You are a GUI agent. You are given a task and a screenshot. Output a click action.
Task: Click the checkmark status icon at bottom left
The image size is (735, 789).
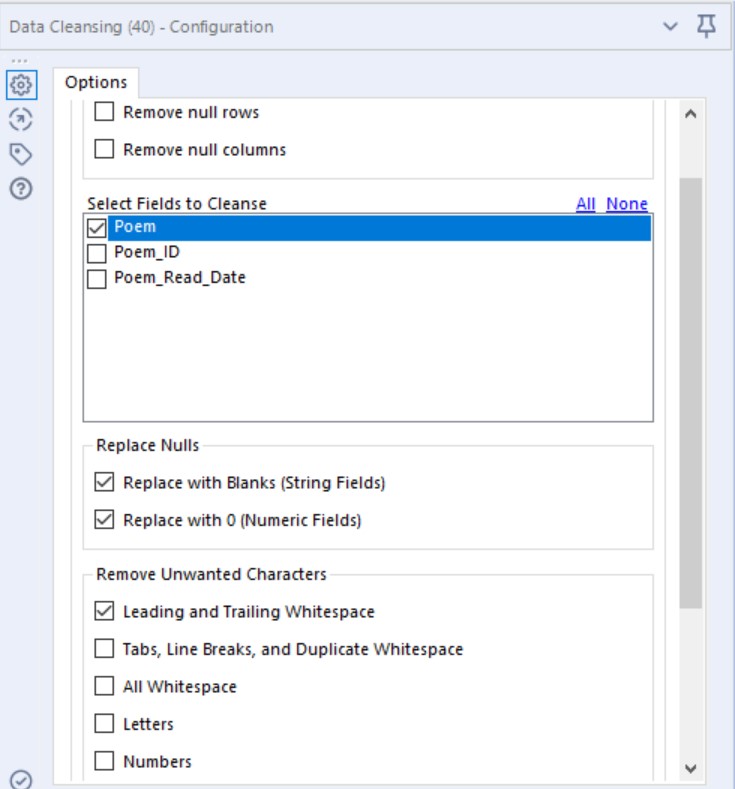(21, 779)
